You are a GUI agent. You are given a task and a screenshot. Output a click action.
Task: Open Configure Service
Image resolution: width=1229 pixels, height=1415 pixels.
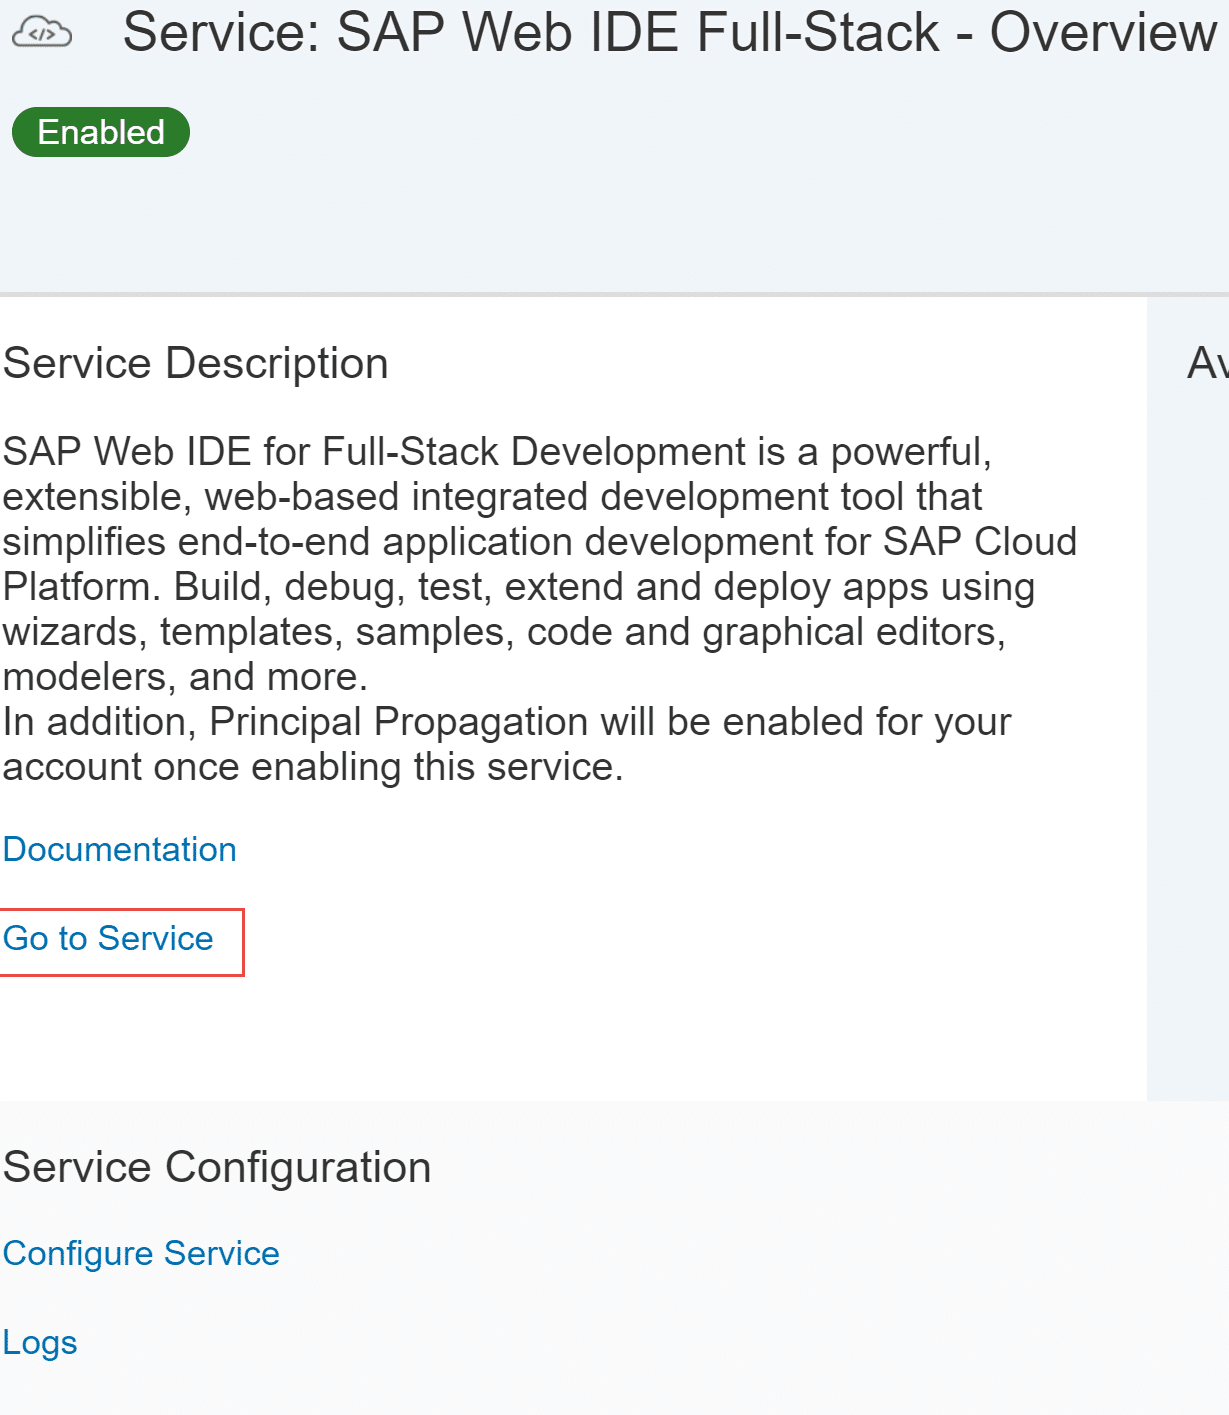[141, 1253]
